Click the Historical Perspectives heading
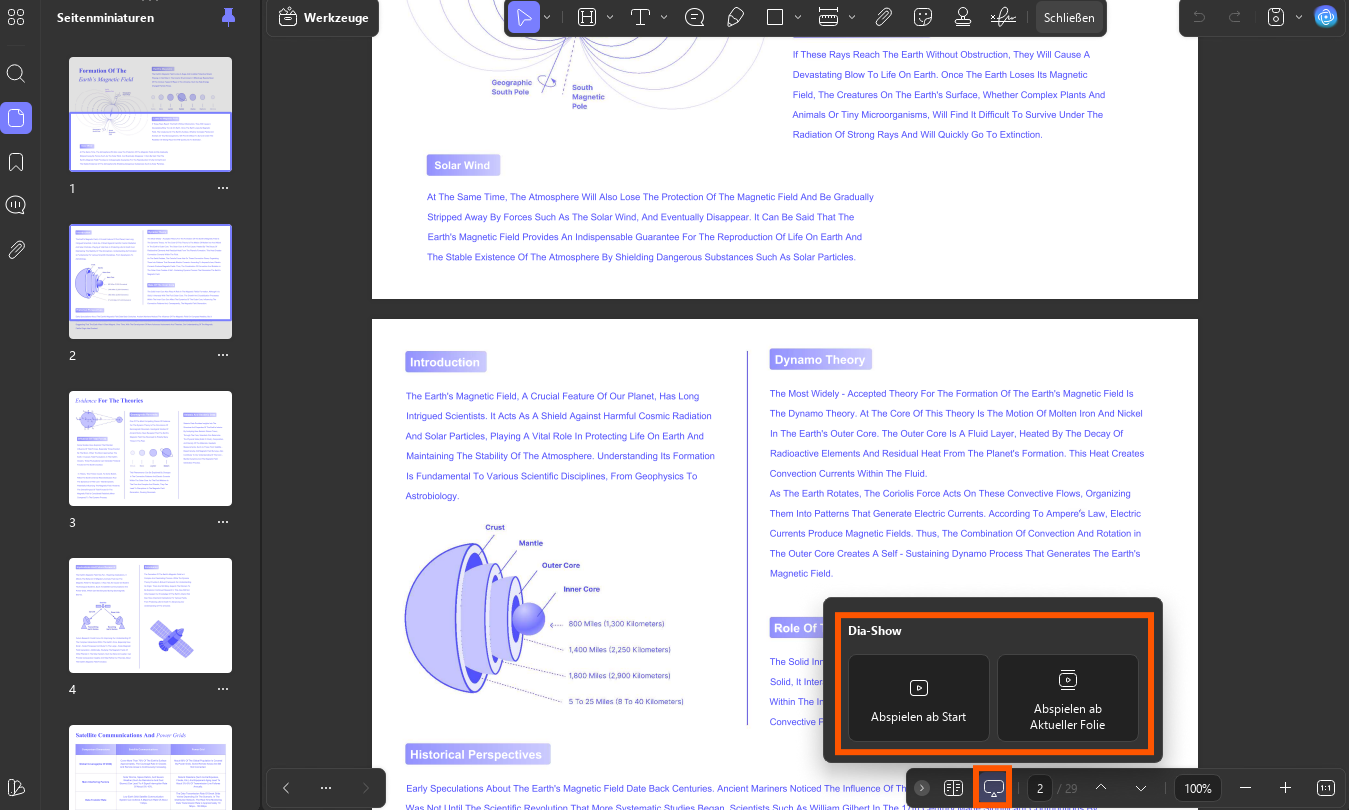The image size is (1349, 810). [x=476, y=754]
